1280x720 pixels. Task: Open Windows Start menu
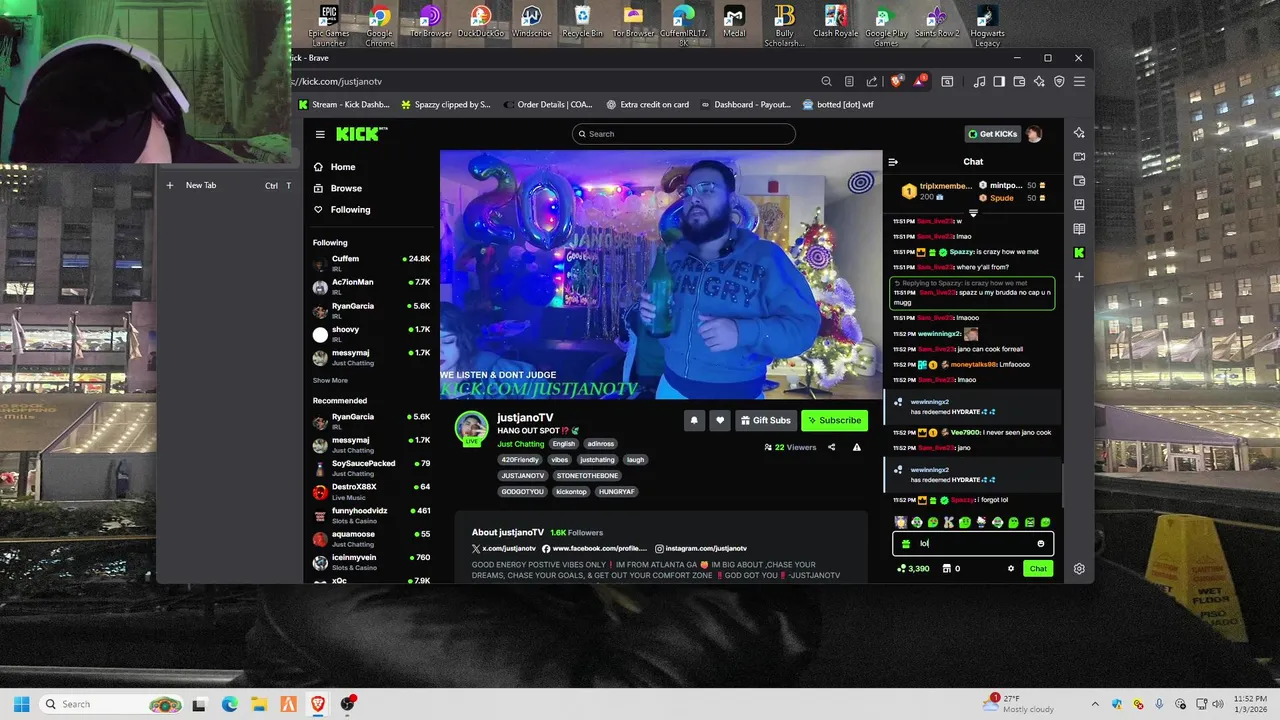(22, 704)
